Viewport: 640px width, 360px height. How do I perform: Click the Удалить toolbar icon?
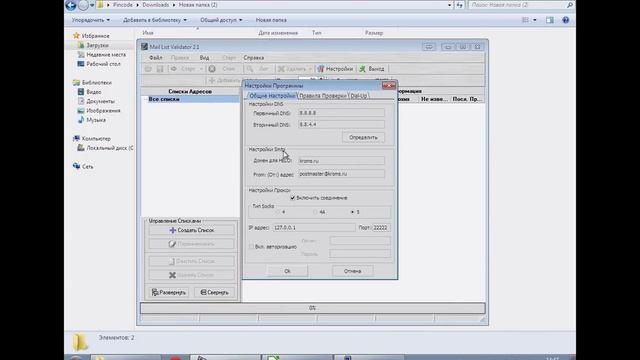pos(281,69)
